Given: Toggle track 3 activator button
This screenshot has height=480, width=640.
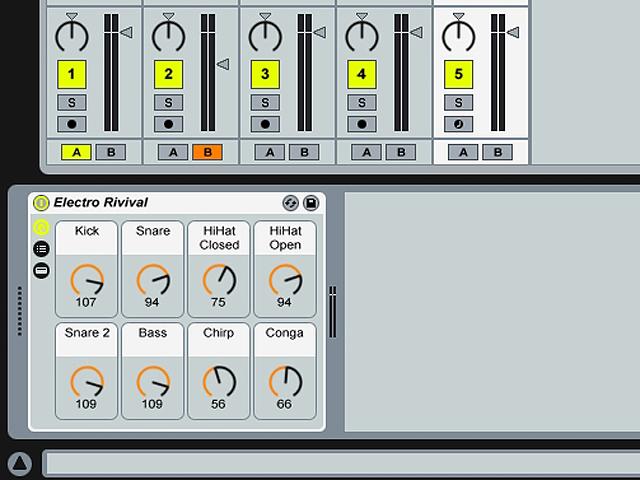Looking at the screenshot, I should pyautogui.click(x=265, y=74).
